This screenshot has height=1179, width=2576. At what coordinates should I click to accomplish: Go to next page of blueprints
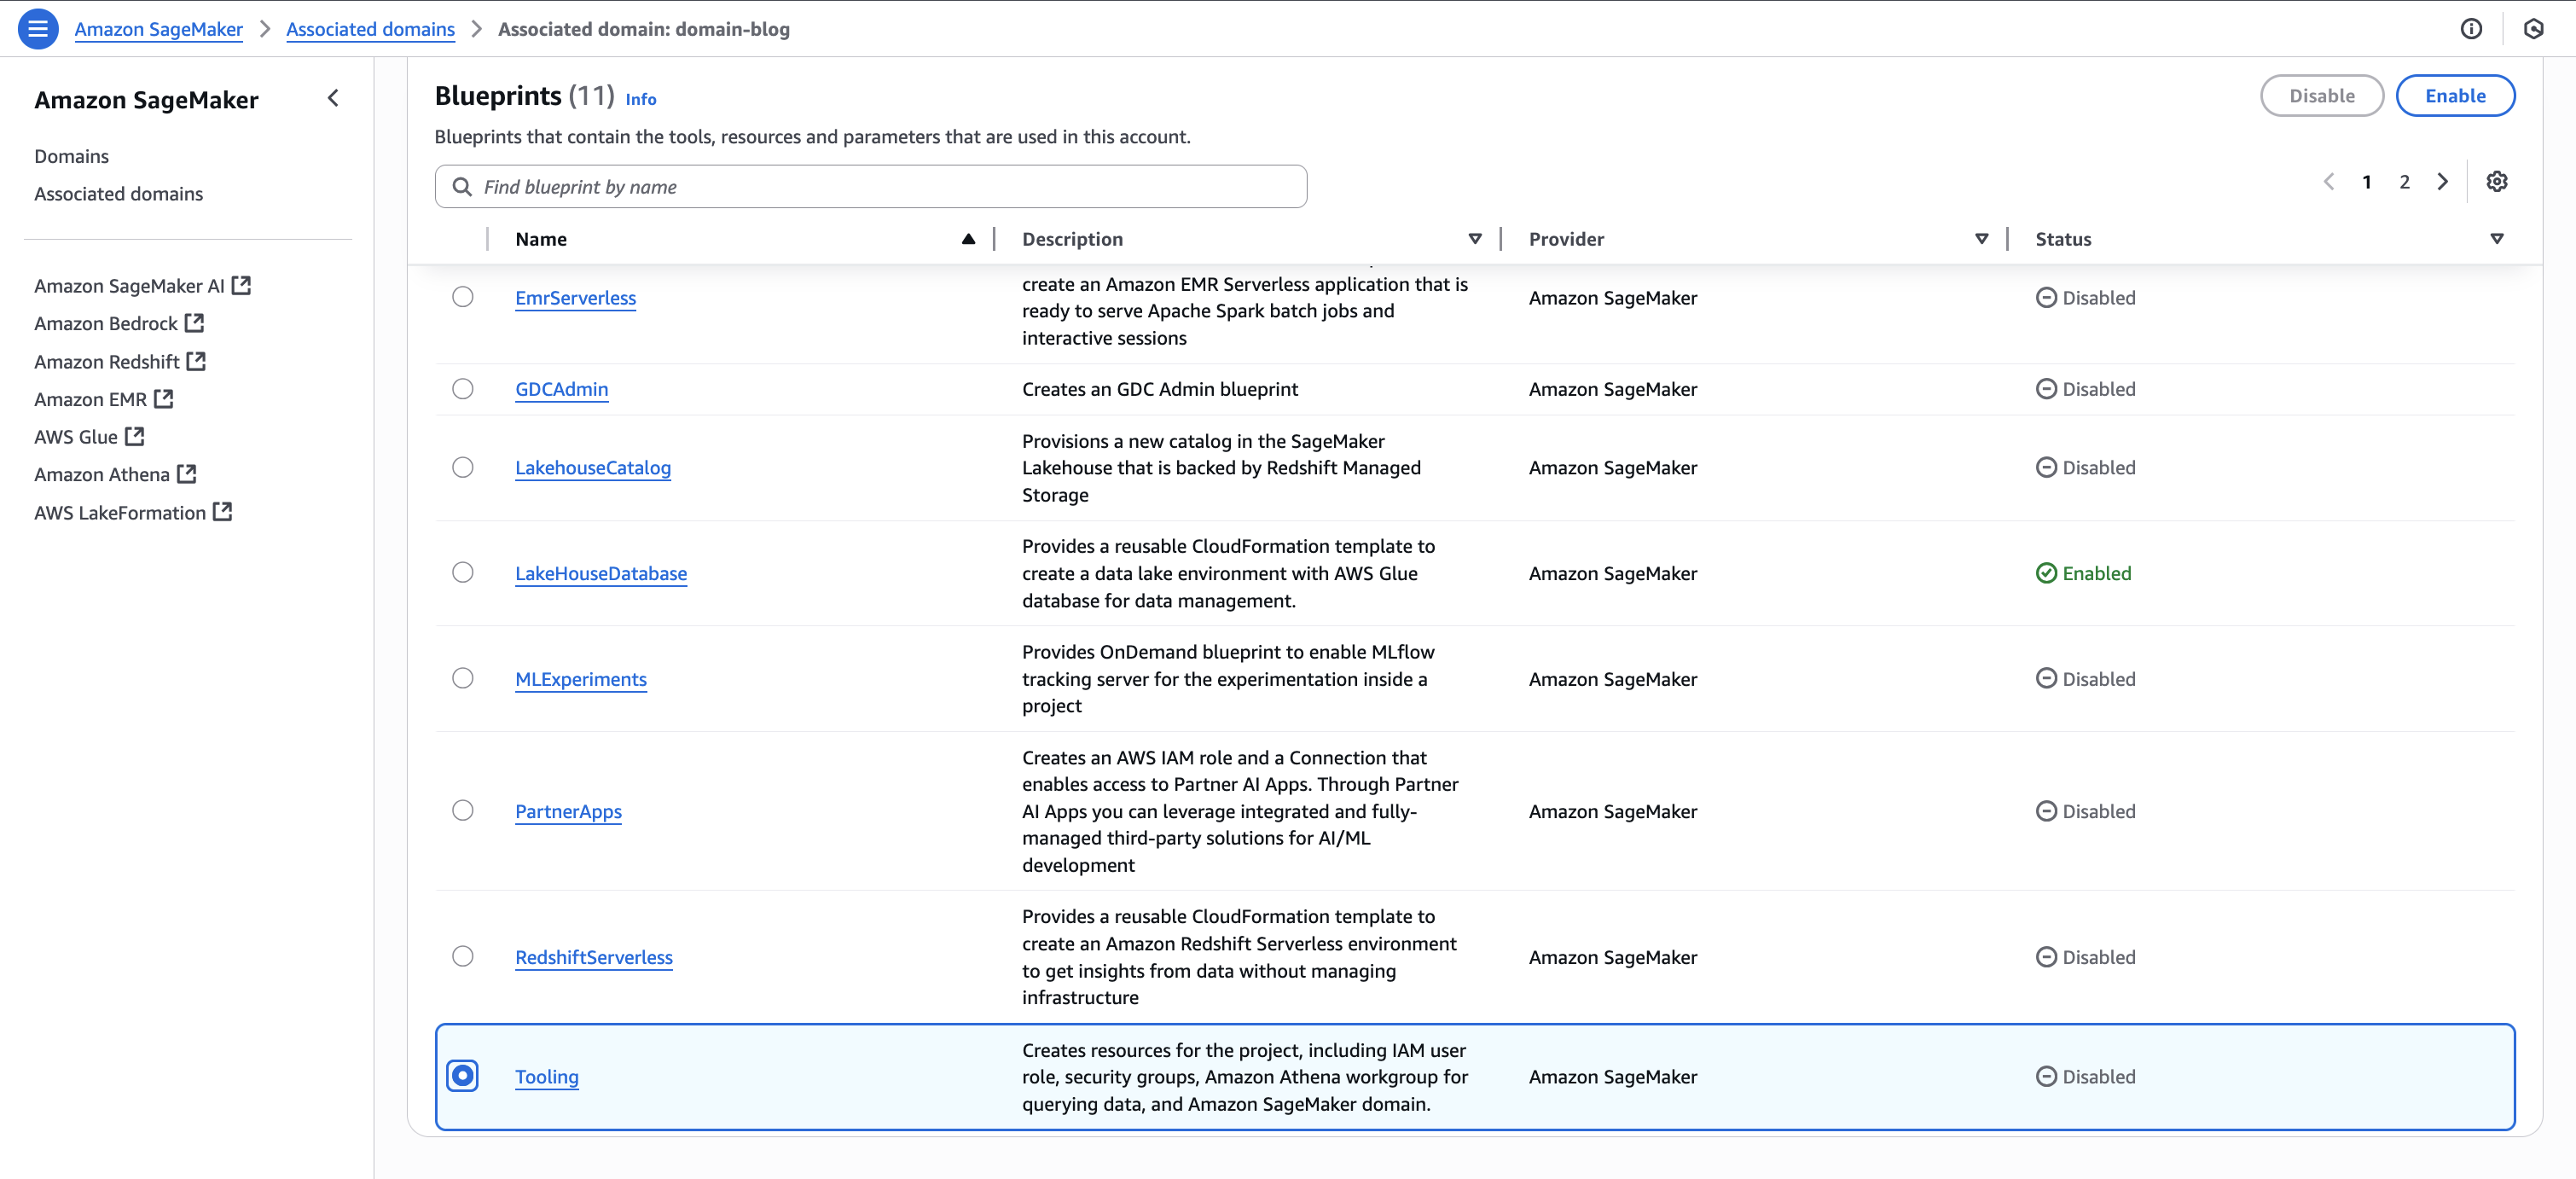point(2442,181)
